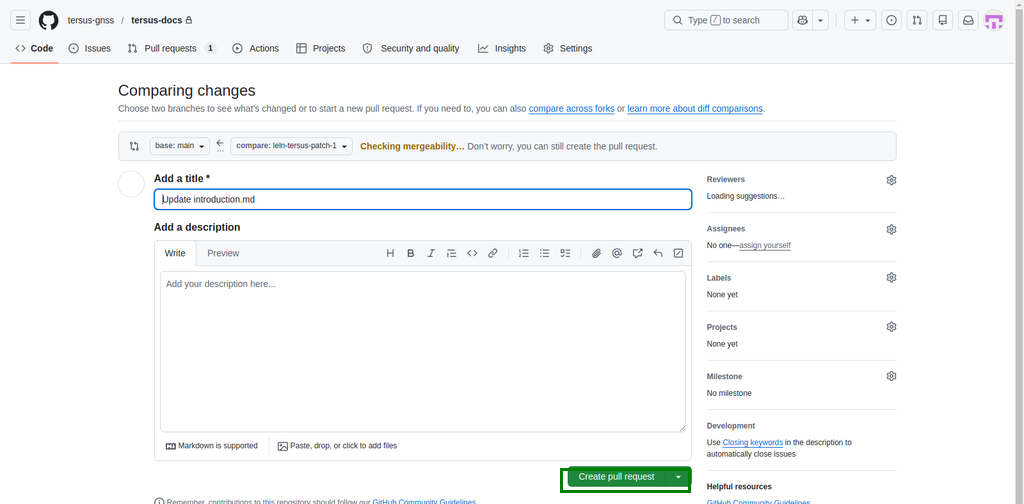Viewport: 1024px width, 504px height.
Task: Attach files using paperclip icon
Action: [x=596, y=253]
